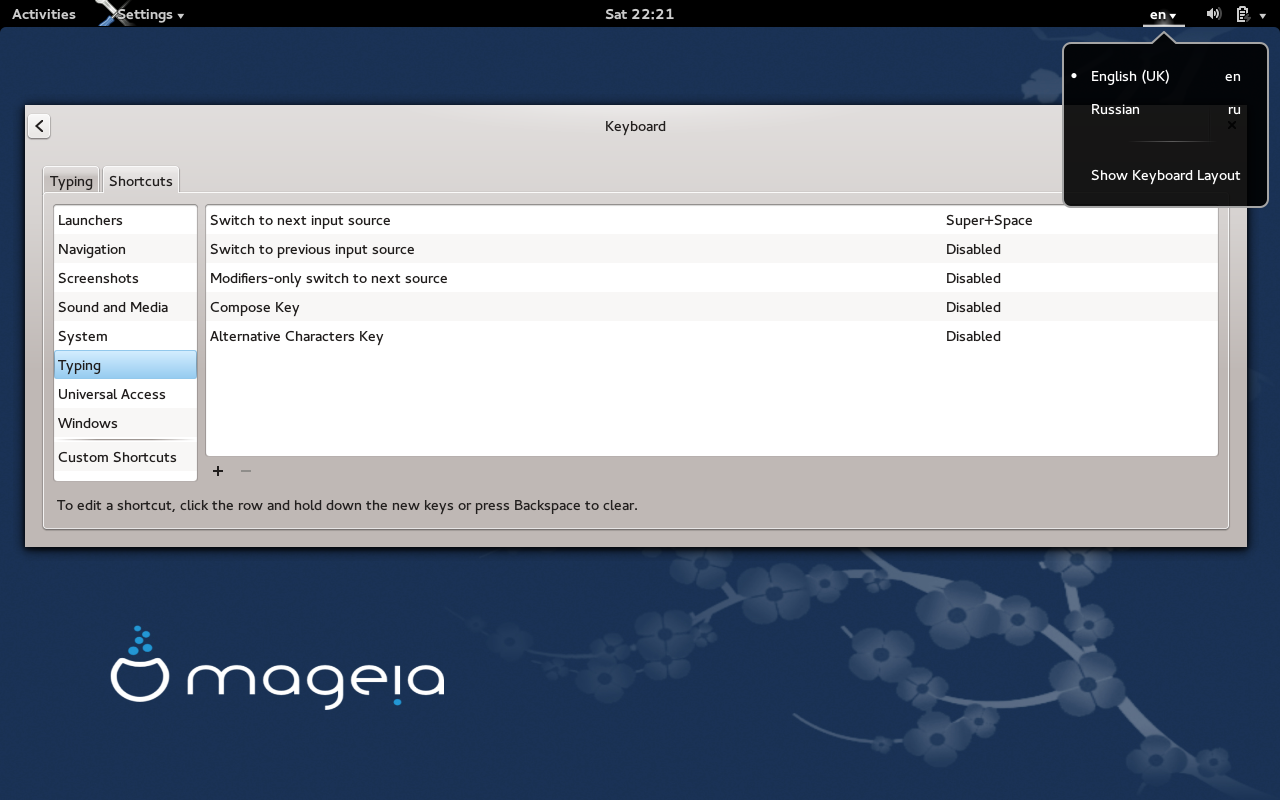Expand the Settings menu chevron
Viewport: 1280px width, 800px height.
point(181,14)
